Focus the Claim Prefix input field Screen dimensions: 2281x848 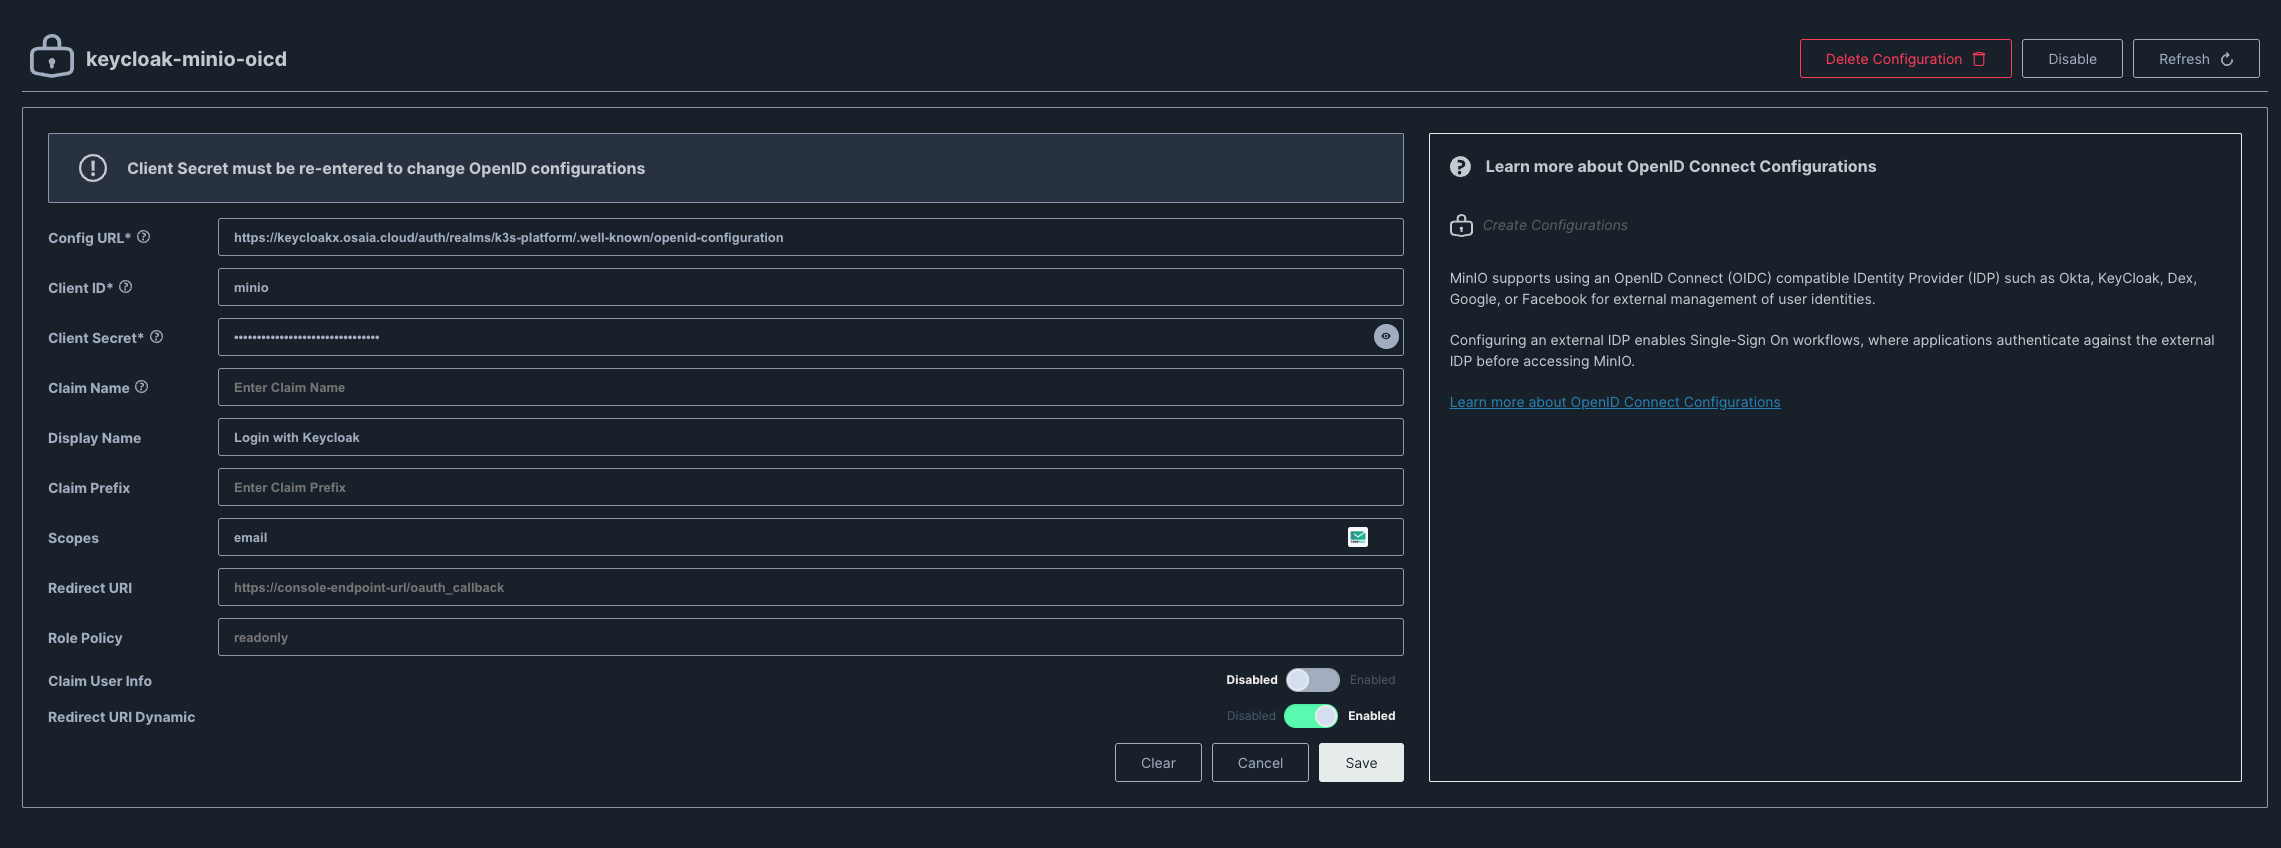[x=810, y=487]
